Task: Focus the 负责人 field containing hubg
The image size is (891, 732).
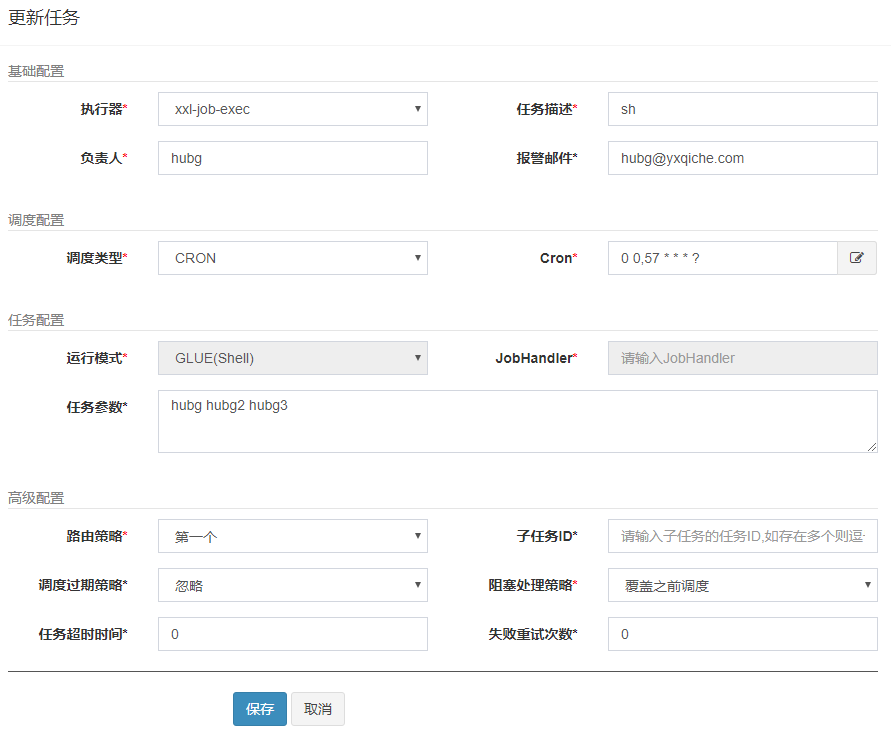Action: tap(293, 158)
